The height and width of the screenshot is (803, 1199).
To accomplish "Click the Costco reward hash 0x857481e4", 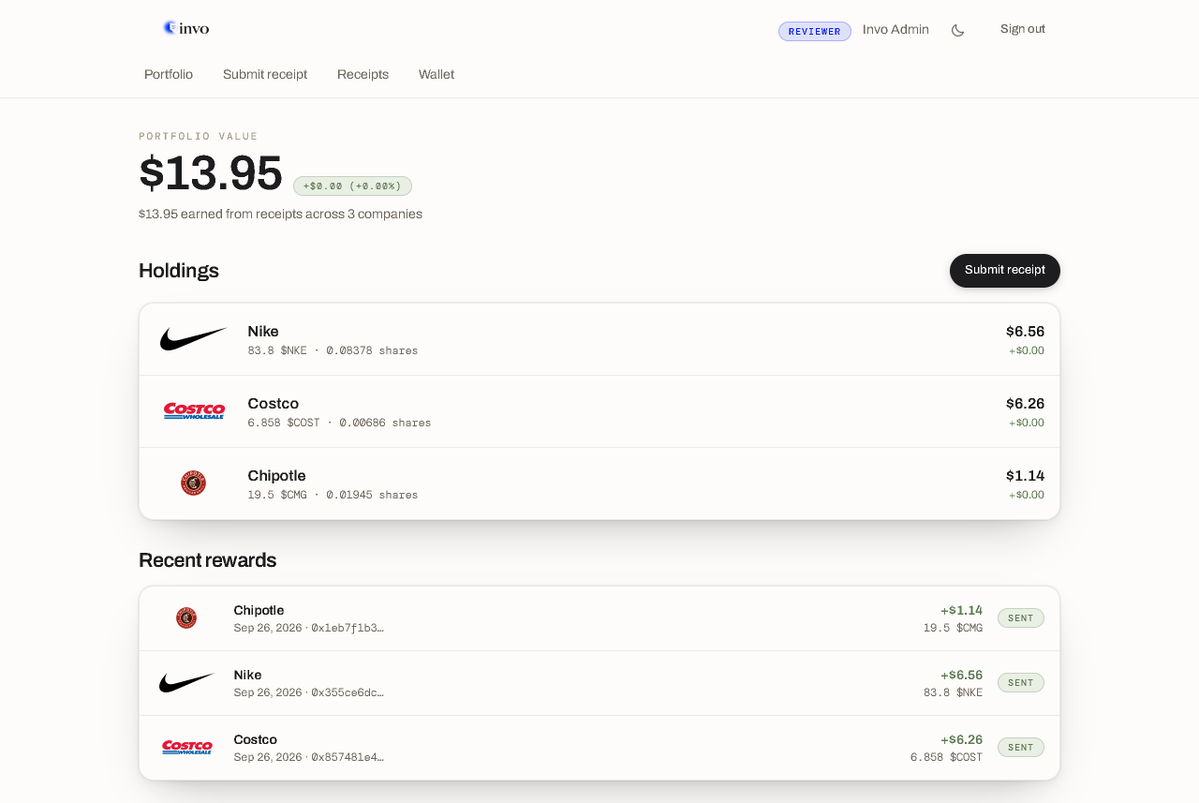I will click(x=347, y=757).
